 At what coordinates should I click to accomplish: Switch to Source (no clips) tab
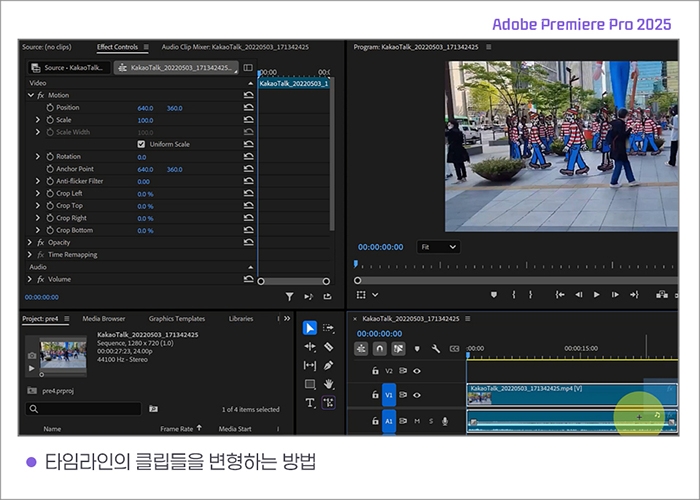[x=46, y=47]
